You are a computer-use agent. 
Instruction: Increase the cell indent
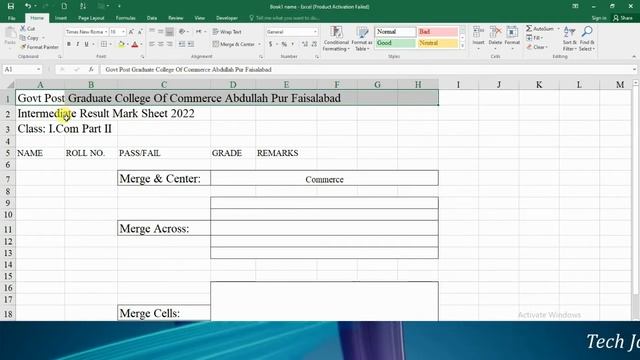pyautogui.click(x=191, y=44)
